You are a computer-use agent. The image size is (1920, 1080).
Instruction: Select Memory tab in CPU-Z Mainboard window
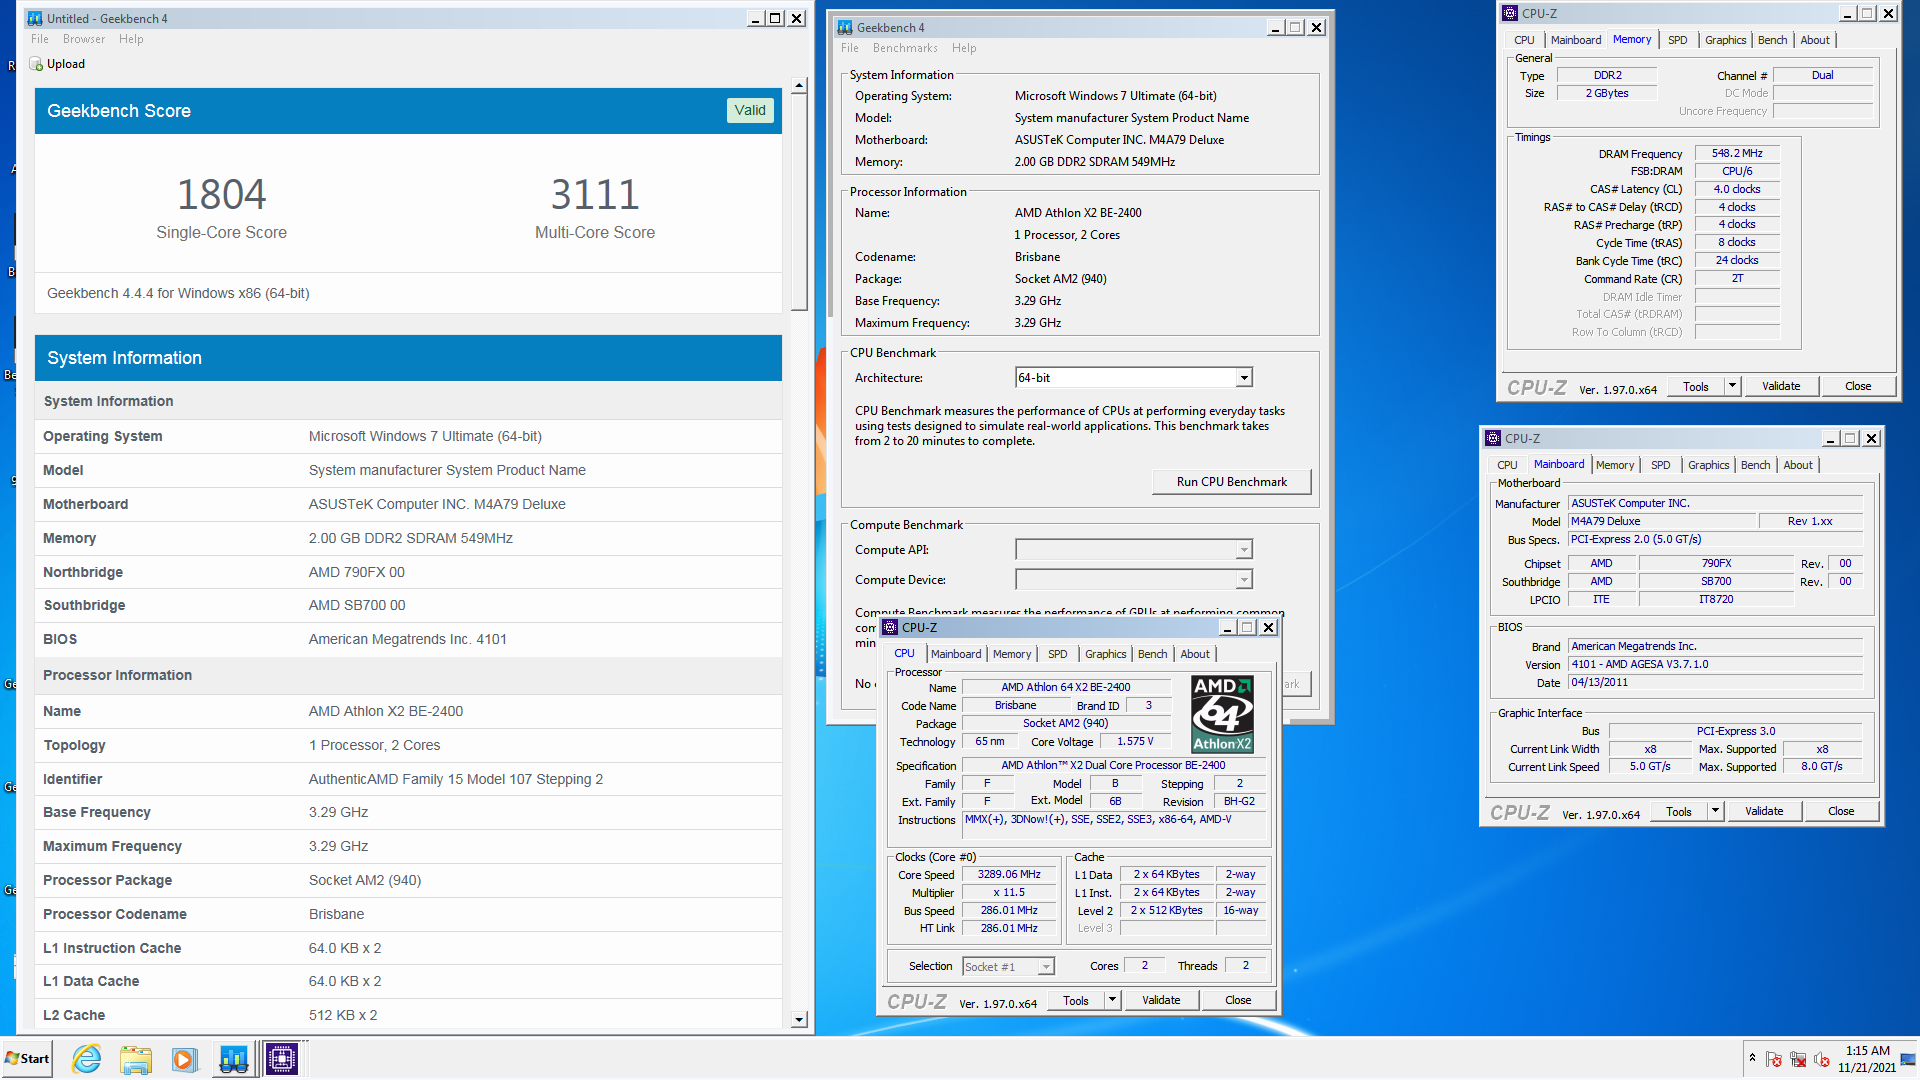tap(1615, 465)
